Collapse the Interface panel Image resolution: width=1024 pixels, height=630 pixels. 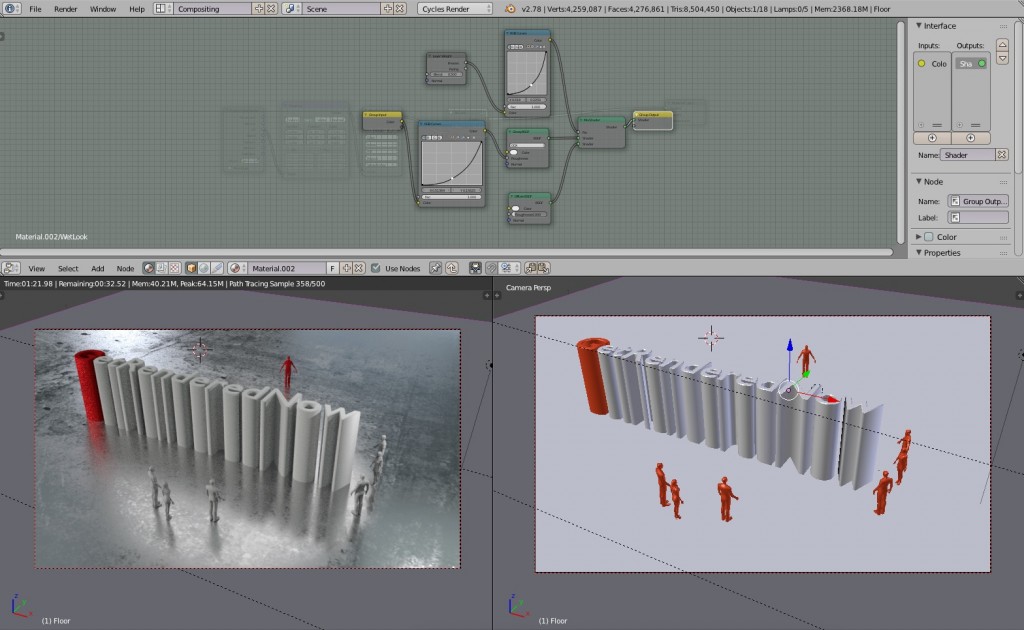919,26
